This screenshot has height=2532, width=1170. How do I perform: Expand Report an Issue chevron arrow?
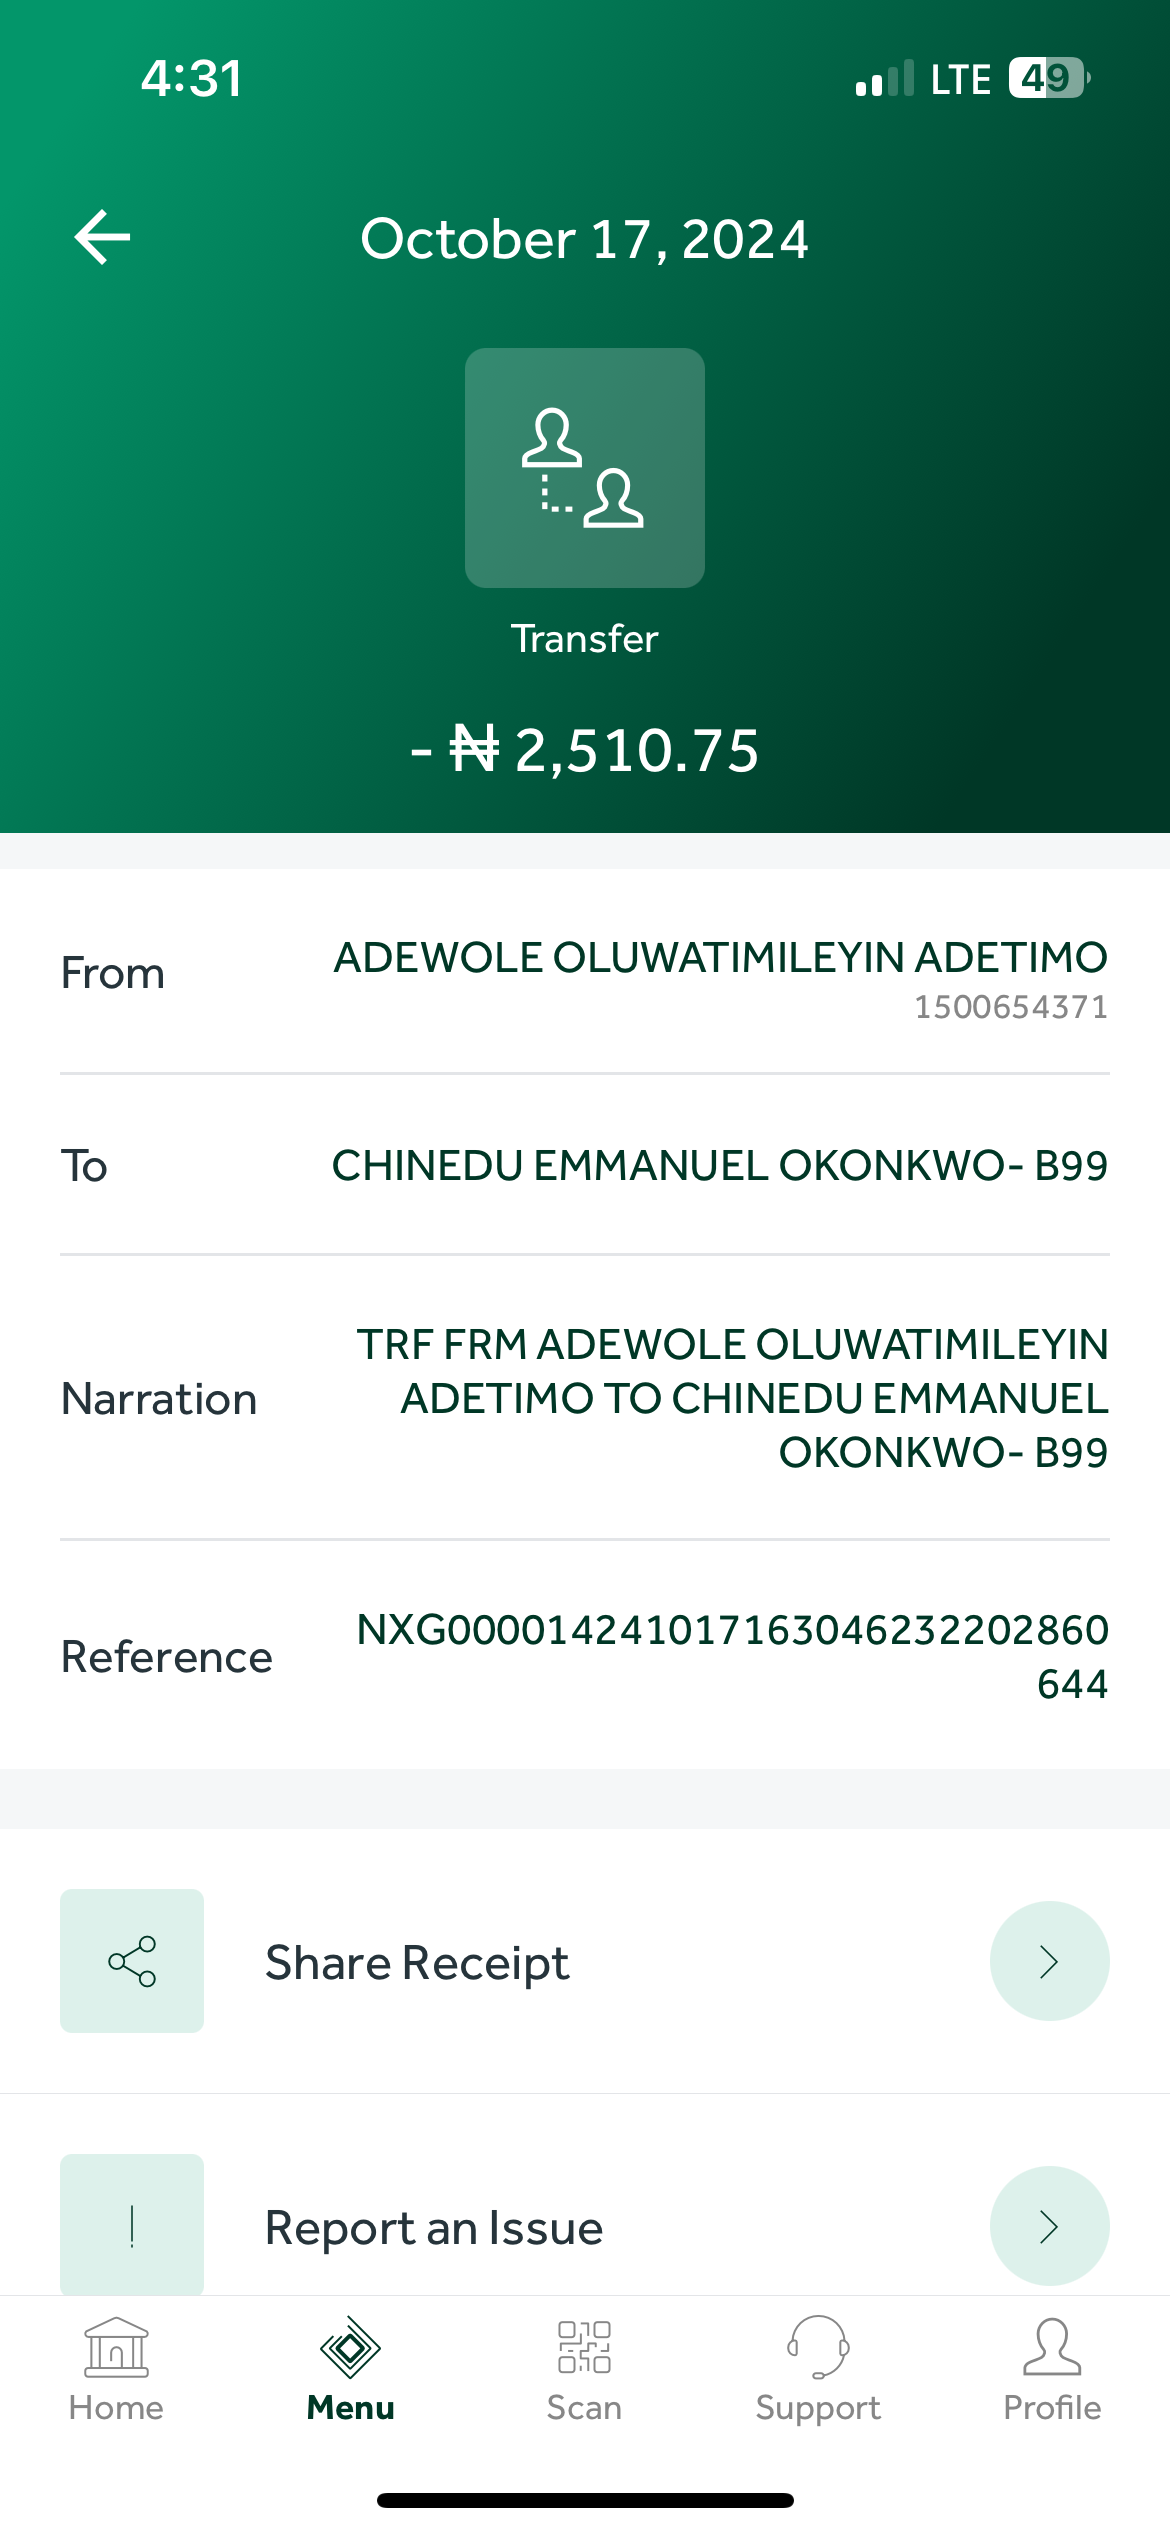[x=1049, y=2226]
